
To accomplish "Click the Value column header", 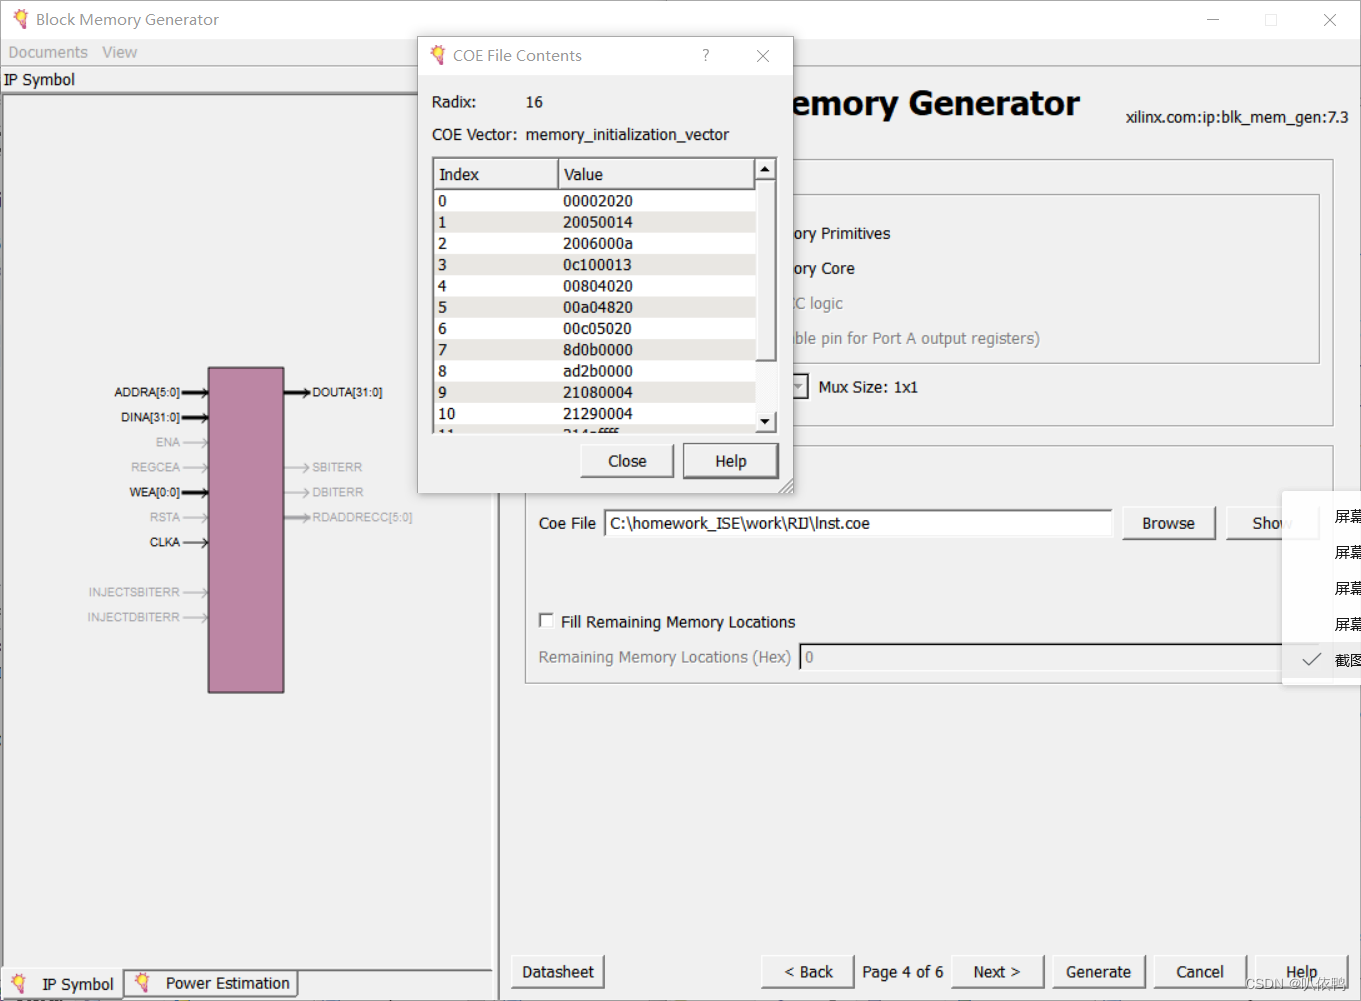I will pyautogui.click(x=656, y=174).
